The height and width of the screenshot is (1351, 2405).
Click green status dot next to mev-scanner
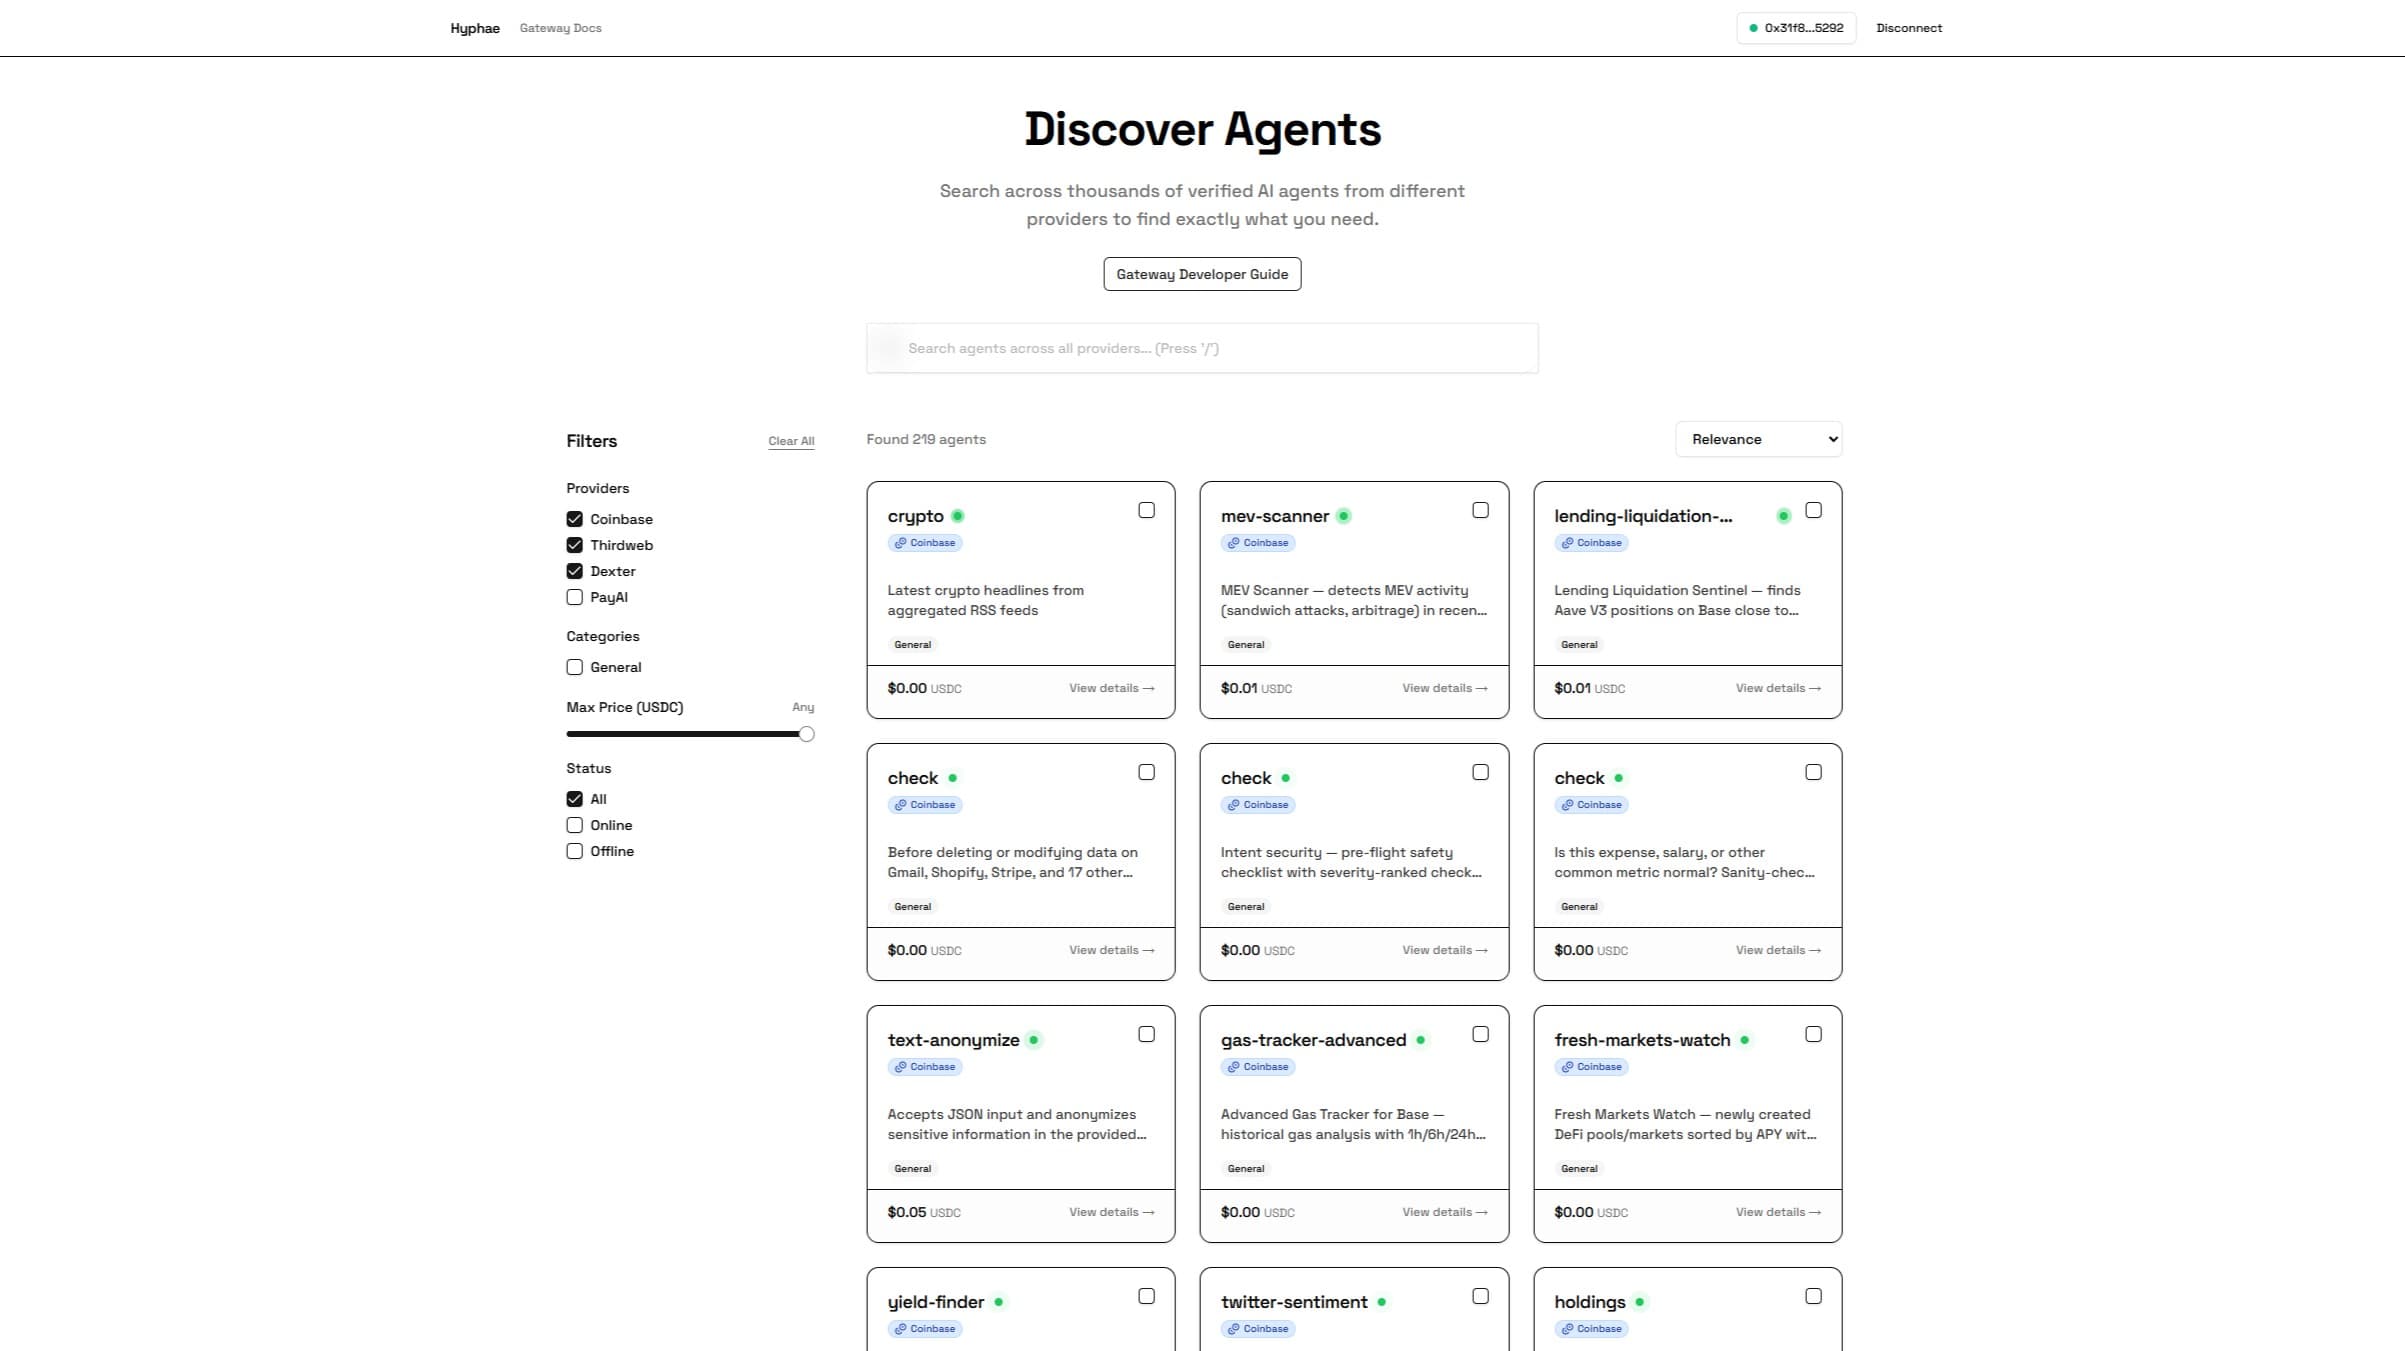click(1344, 516)
